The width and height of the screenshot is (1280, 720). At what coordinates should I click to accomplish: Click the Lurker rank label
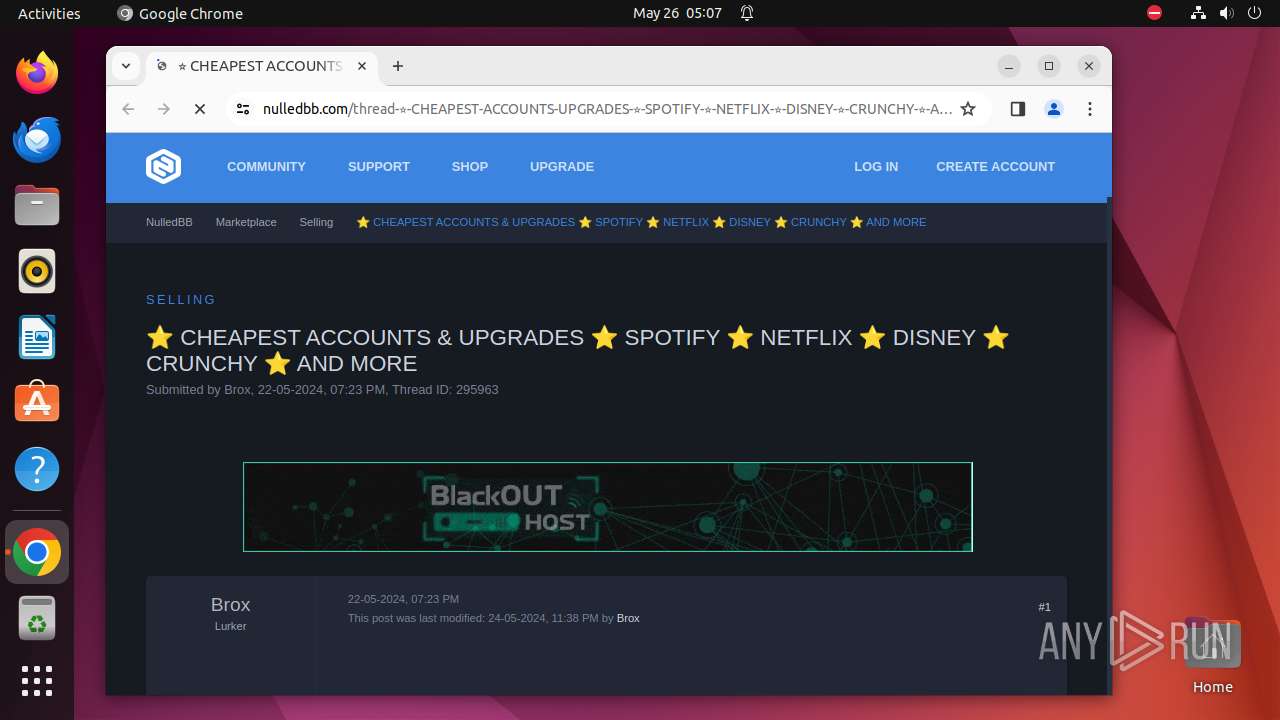(x=230, y=626)
